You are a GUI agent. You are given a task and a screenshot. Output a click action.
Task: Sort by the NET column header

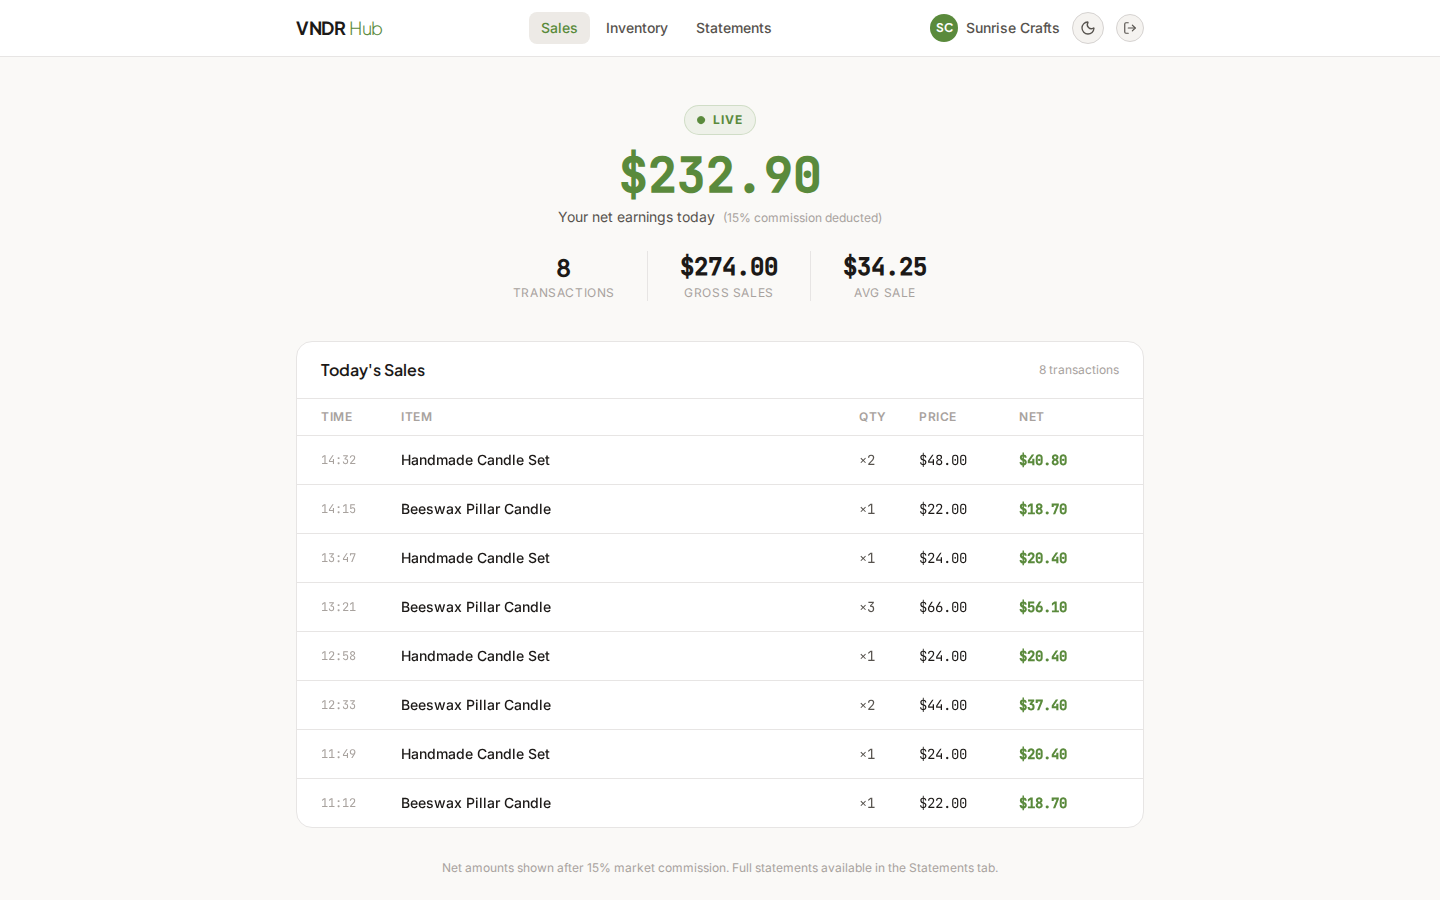(1031, 417)
